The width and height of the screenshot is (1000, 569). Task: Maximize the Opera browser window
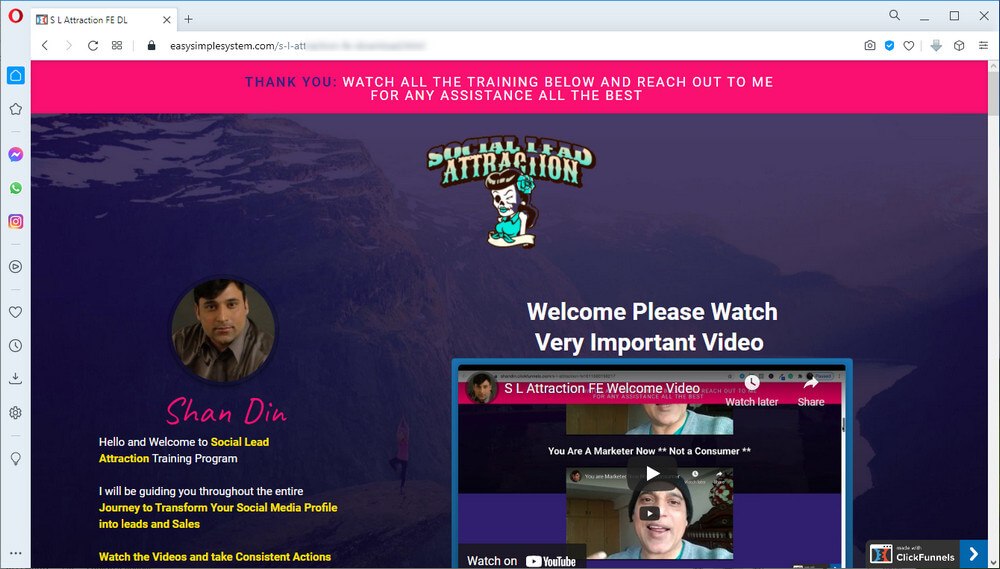(x=954, y=16)
